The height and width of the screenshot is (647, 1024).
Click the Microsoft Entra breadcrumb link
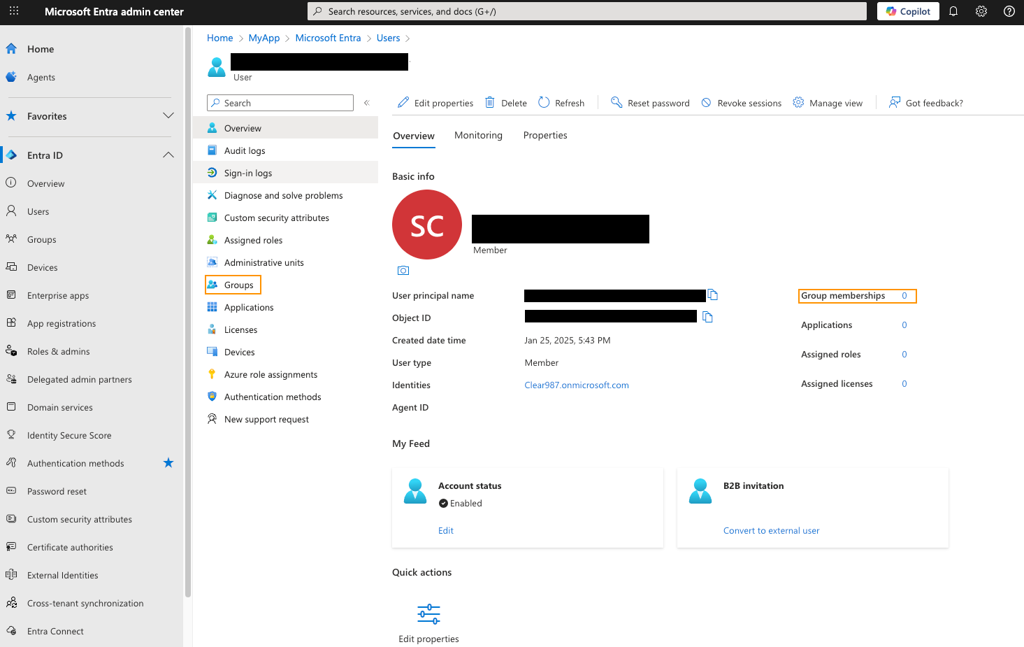tap(328, 38)
